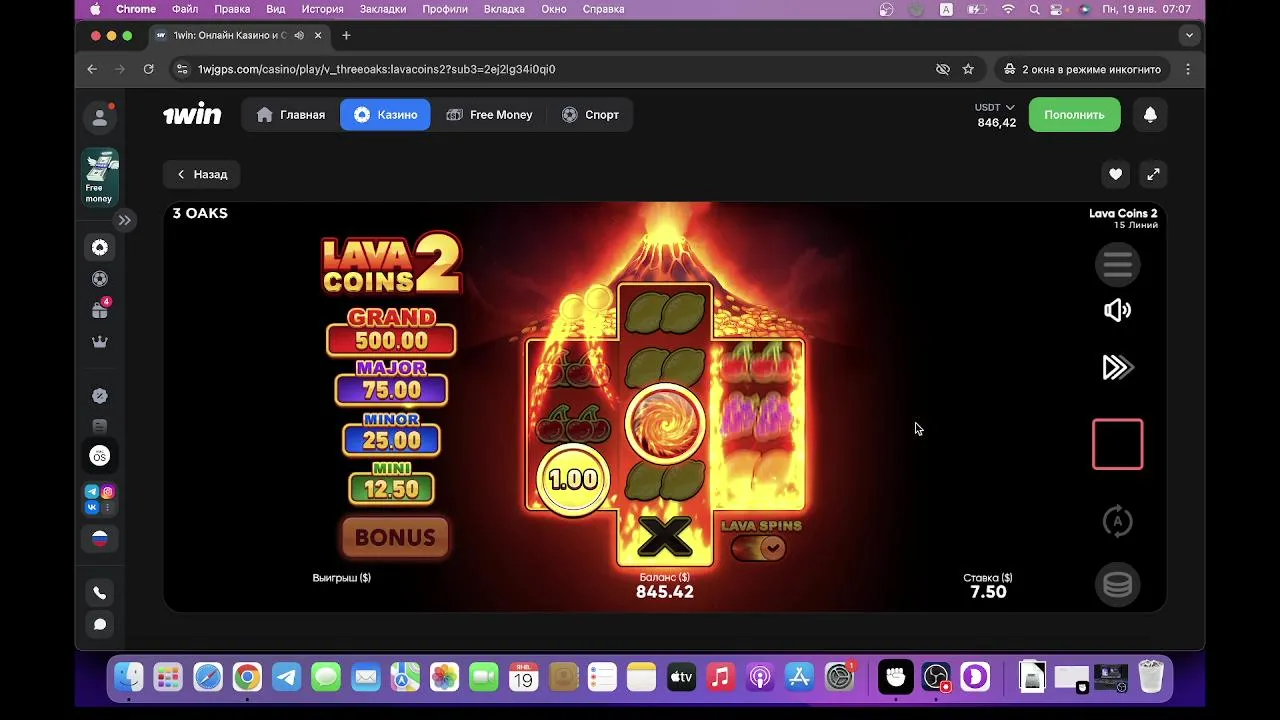Open the chat support bubble icon
The image size is (1280, 720).
coord(99,625)
